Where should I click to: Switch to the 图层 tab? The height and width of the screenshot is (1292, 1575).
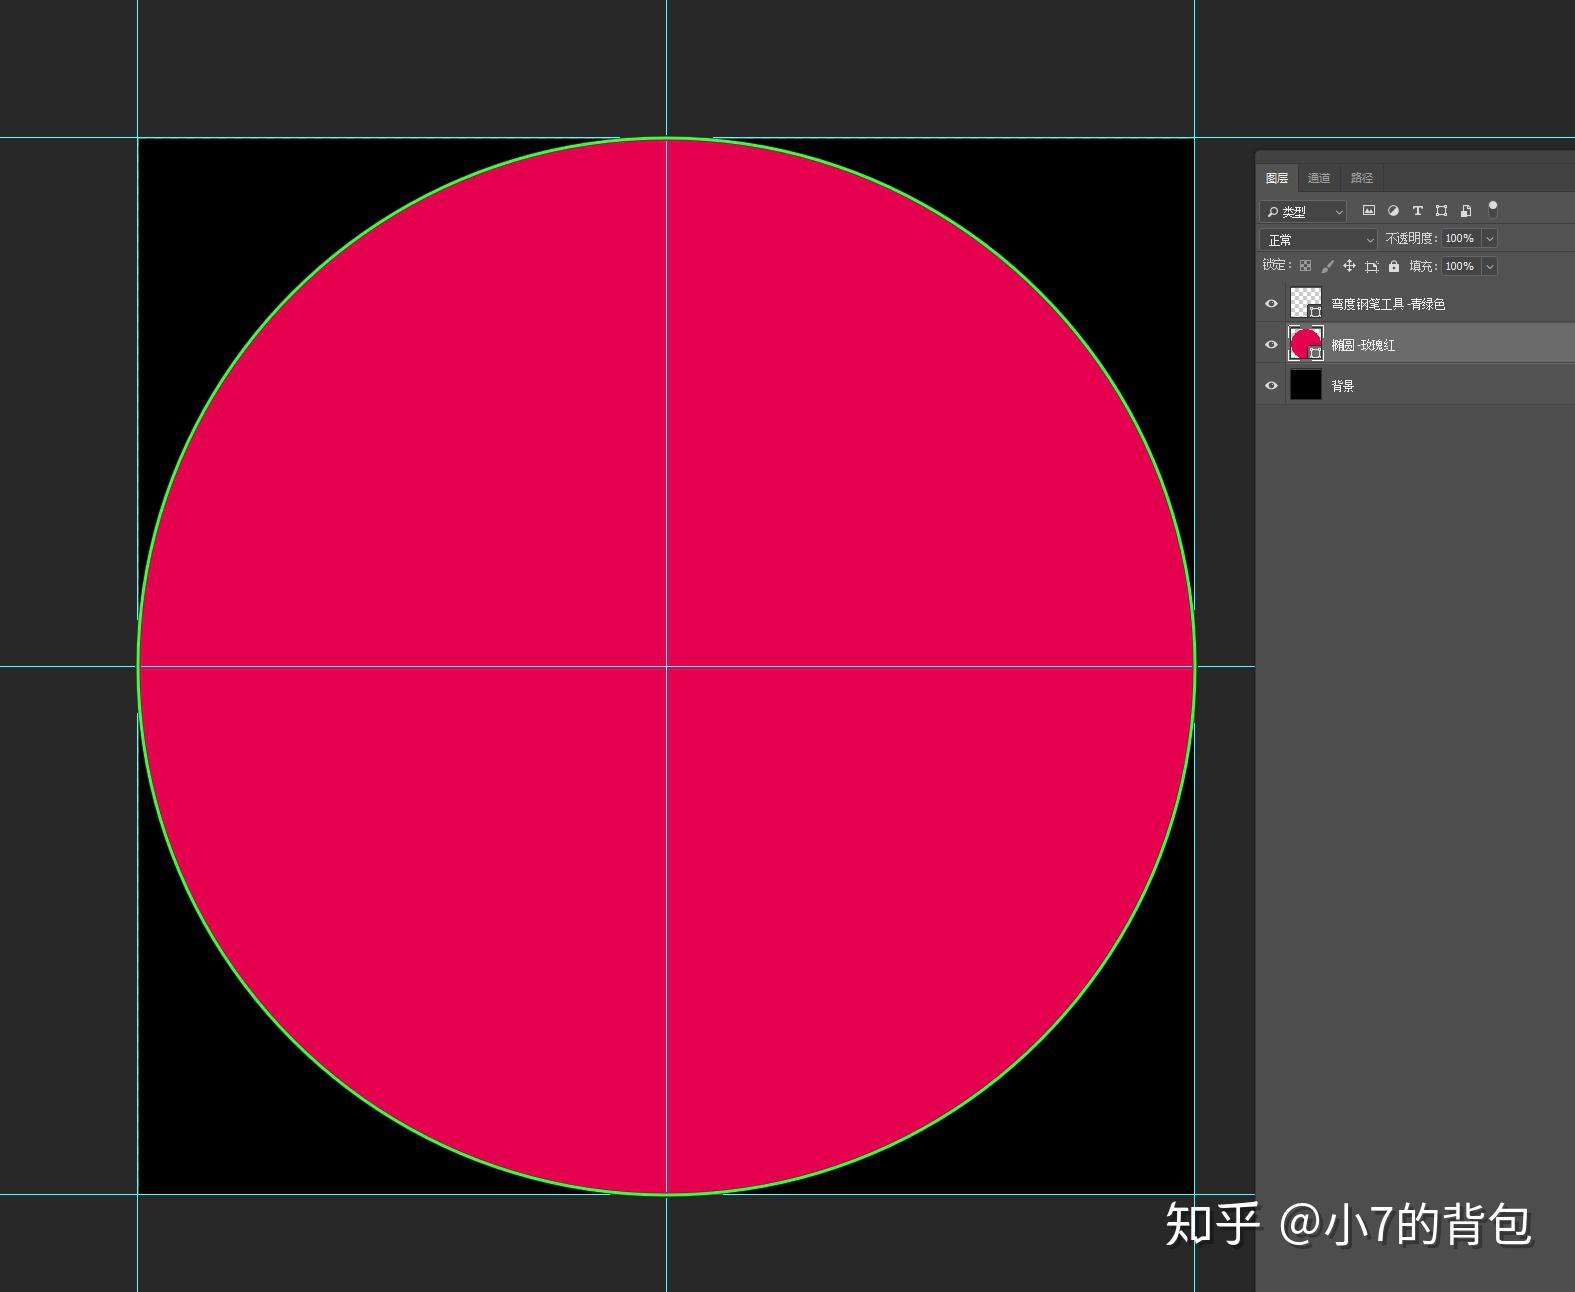pos(1277,178)
